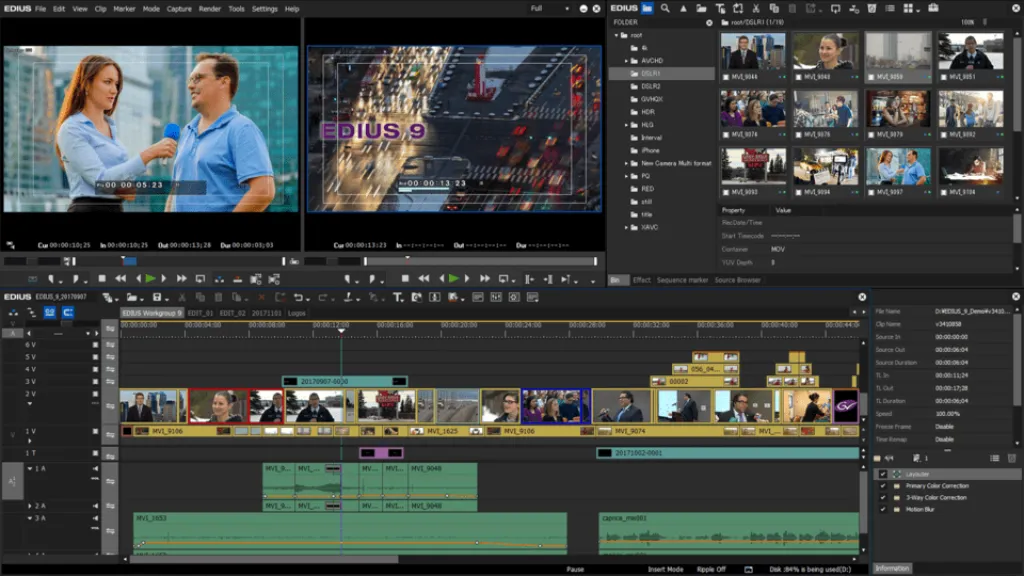Viewport: 1024px width, 576px height.
Task: Click stop button under the player monitor
Action: point(102,279)
